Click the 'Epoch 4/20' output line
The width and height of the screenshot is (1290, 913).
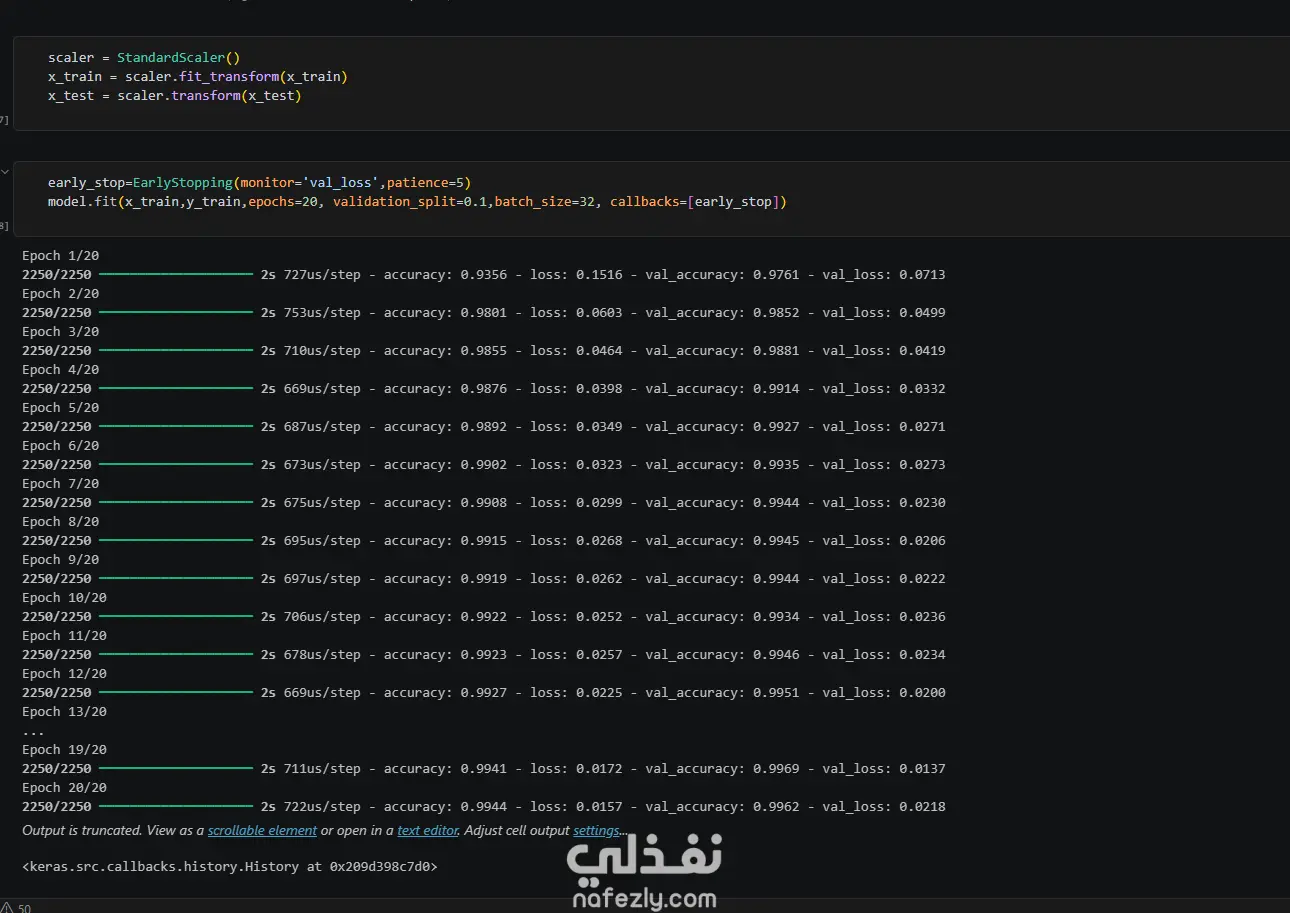pos(60,370)
